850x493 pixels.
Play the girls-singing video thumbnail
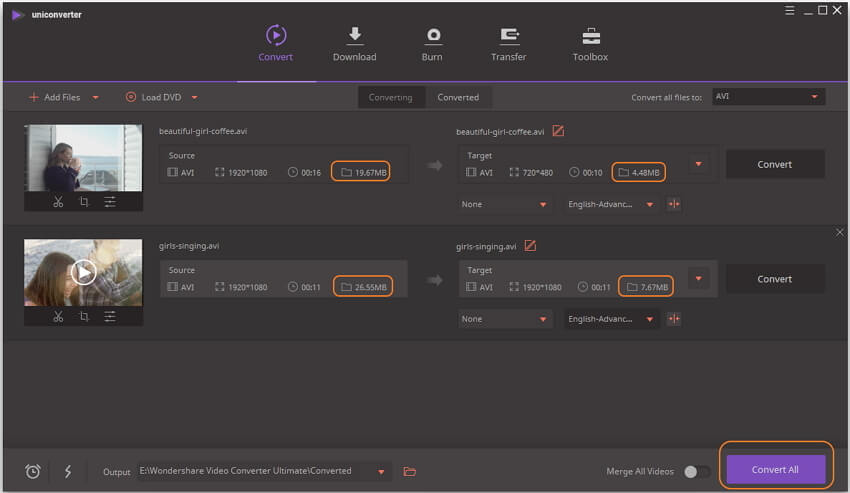(84, 272)
